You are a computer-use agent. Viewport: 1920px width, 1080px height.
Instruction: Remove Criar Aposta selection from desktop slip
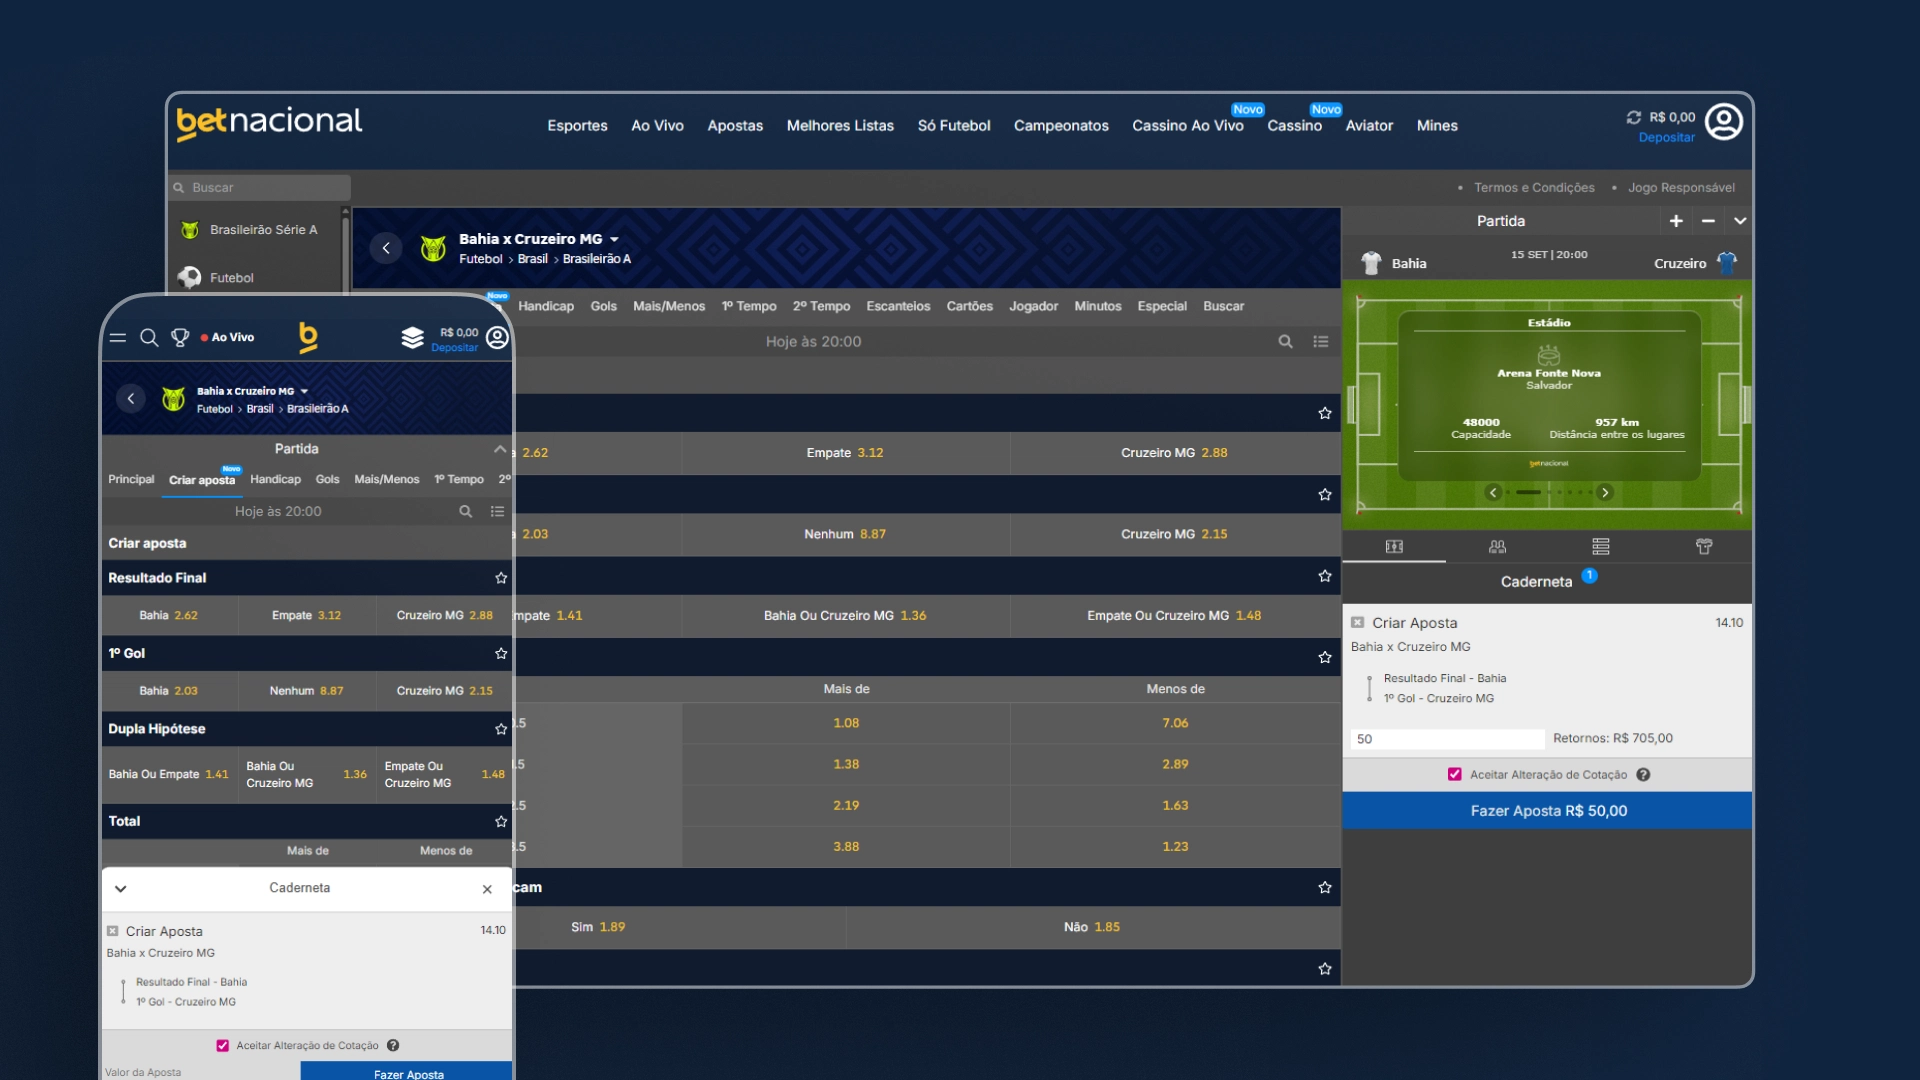pyautogui.click(x=1357, y=622)
